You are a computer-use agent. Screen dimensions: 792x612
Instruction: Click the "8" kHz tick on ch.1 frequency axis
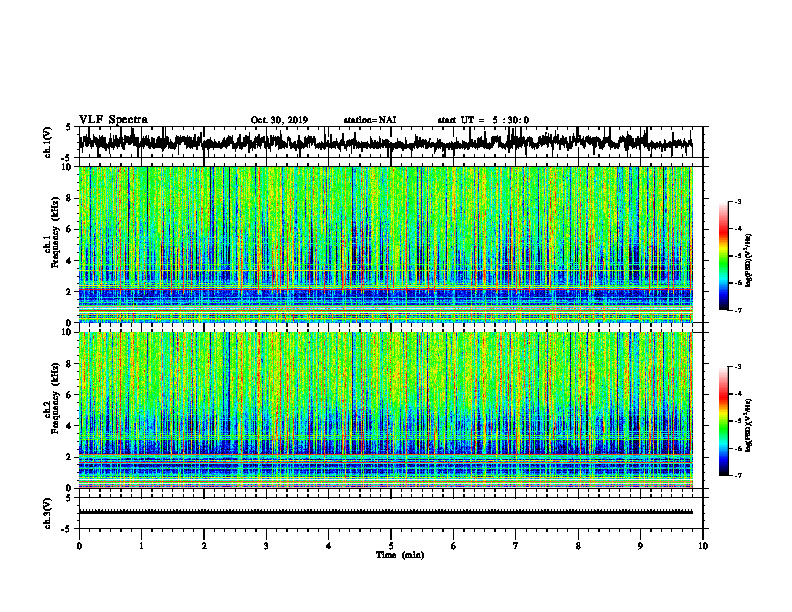click(69, 198)
